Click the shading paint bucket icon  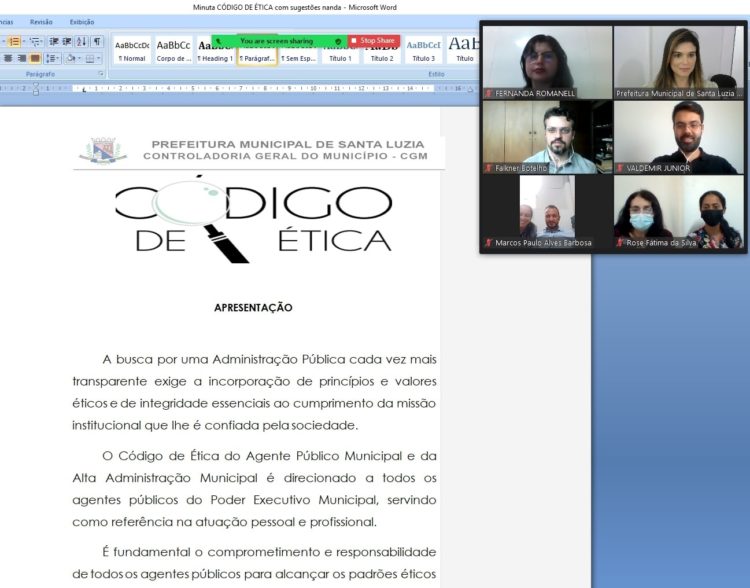[x=71, y=58]
